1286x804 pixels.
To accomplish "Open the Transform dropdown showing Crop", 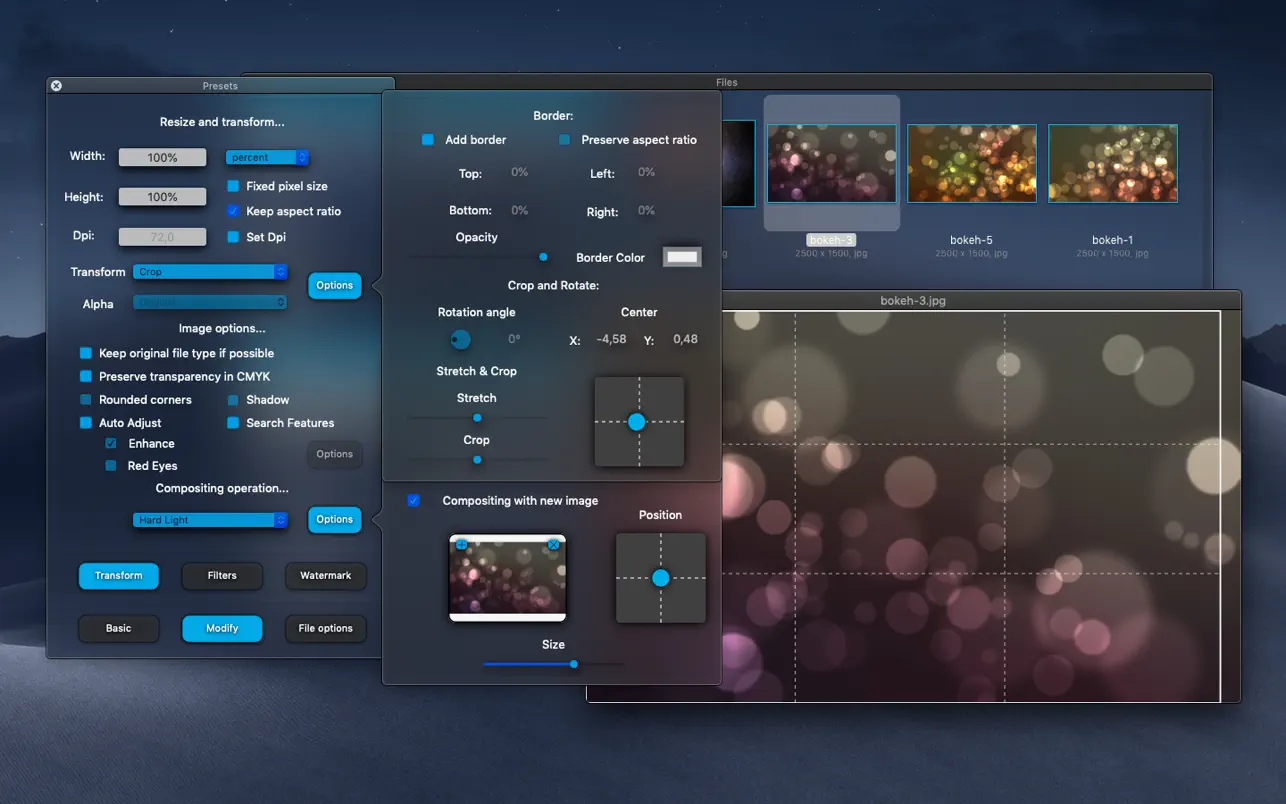I will 210,272.
